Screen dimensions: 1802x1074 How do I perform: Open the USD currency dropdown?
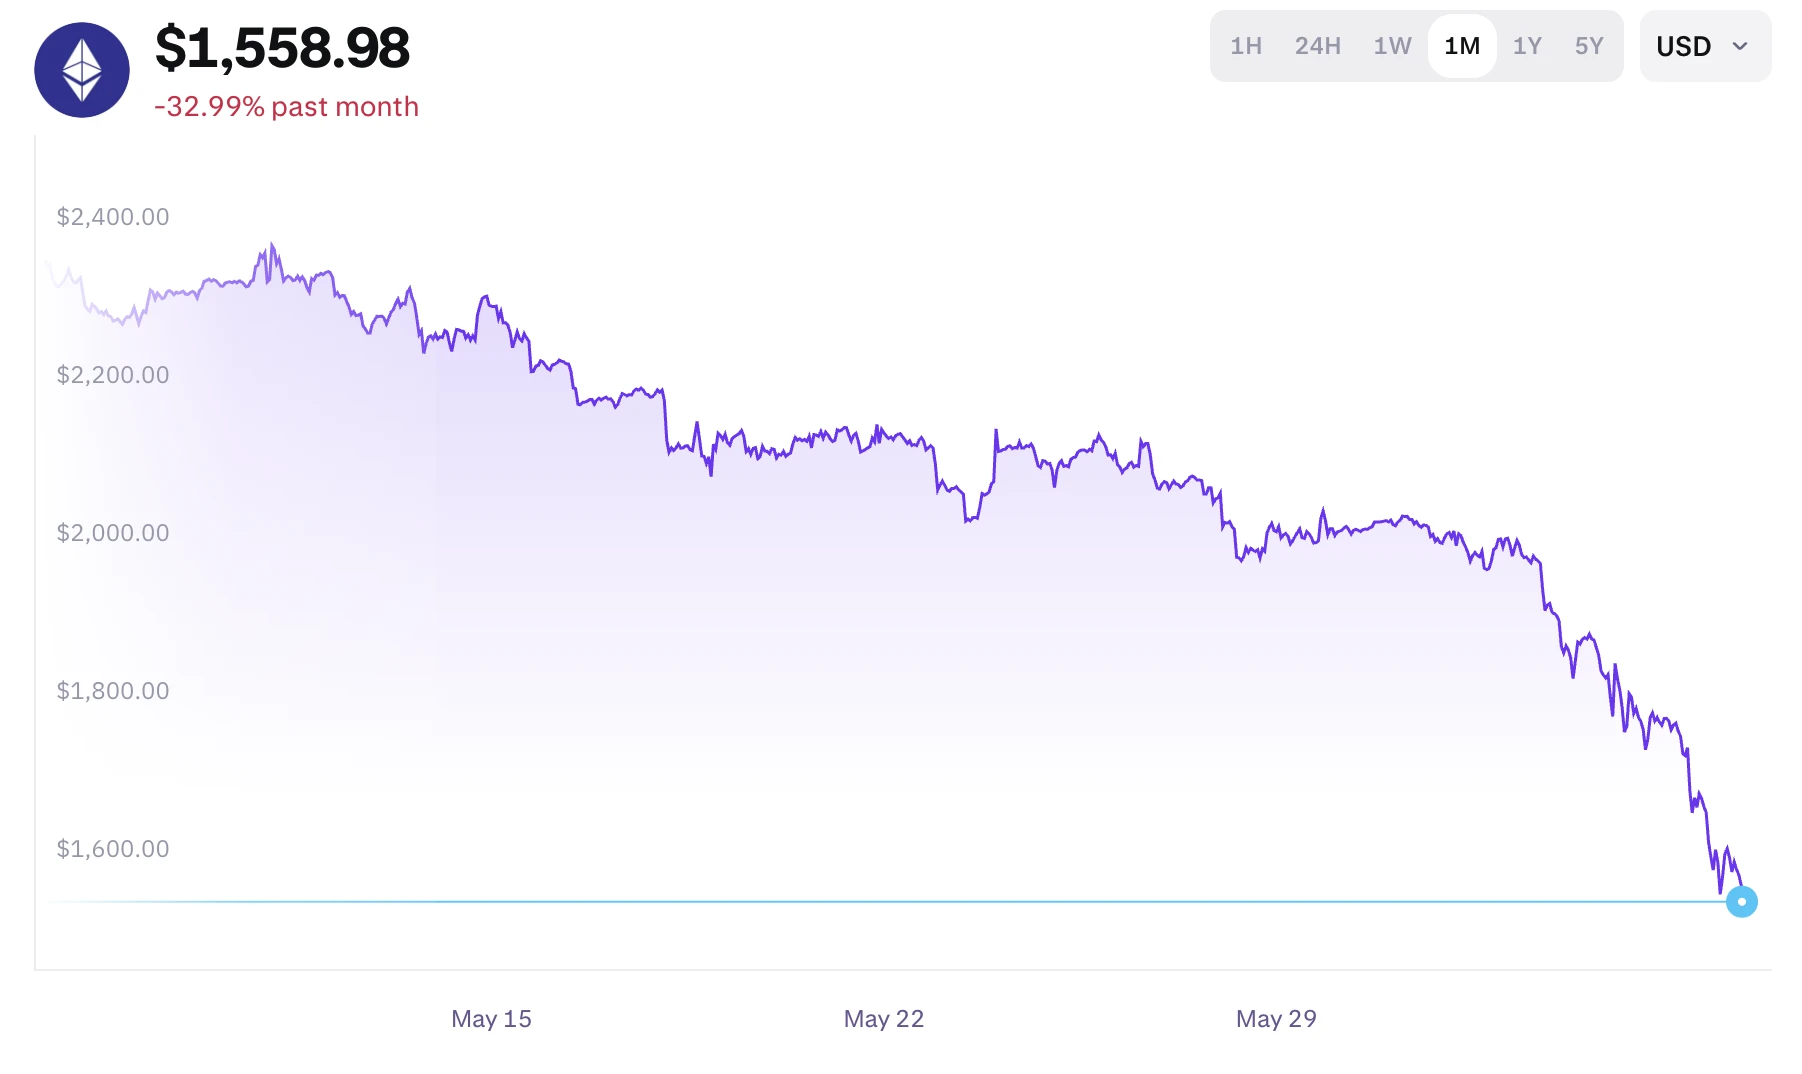[1705, 46]
